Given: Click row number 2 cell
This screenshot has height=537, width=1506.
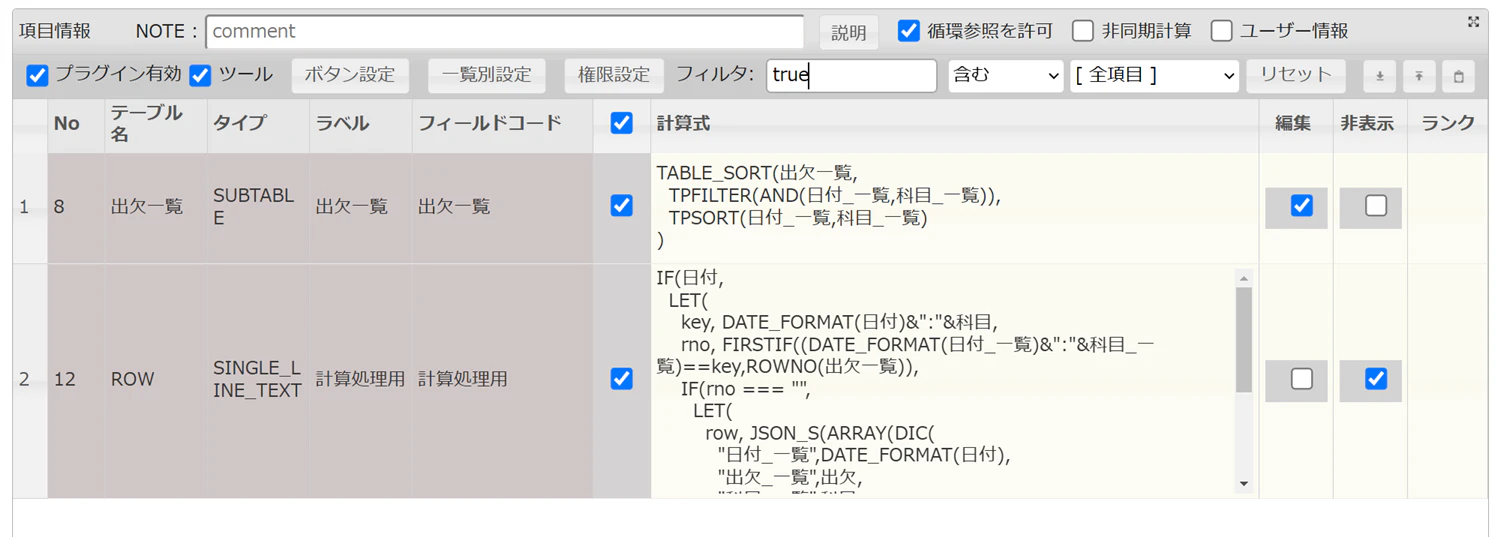Looking at the screenshot, I should click(x=30, y=380).
